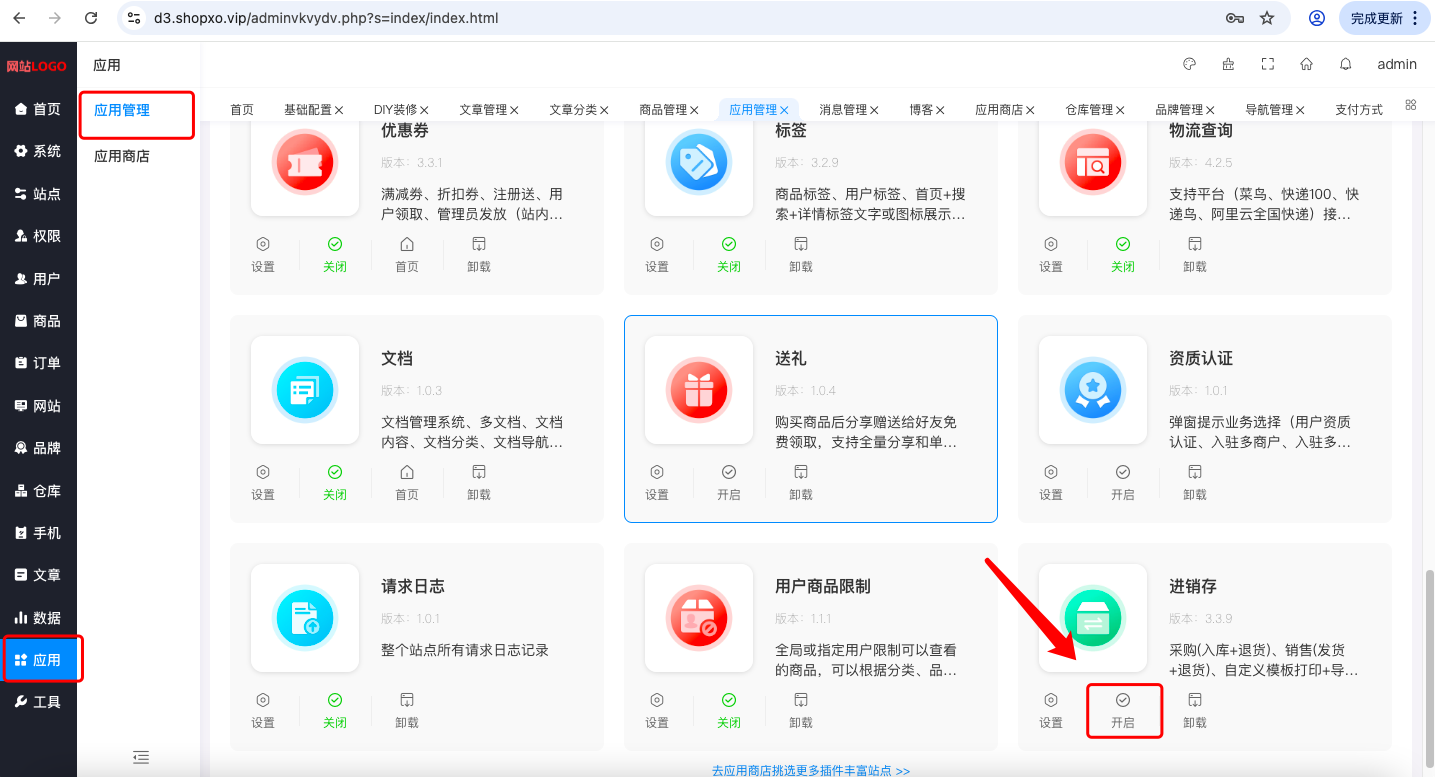Enable the 资质认证 plugin via 开启
1435x777 pixels.
1123,482
